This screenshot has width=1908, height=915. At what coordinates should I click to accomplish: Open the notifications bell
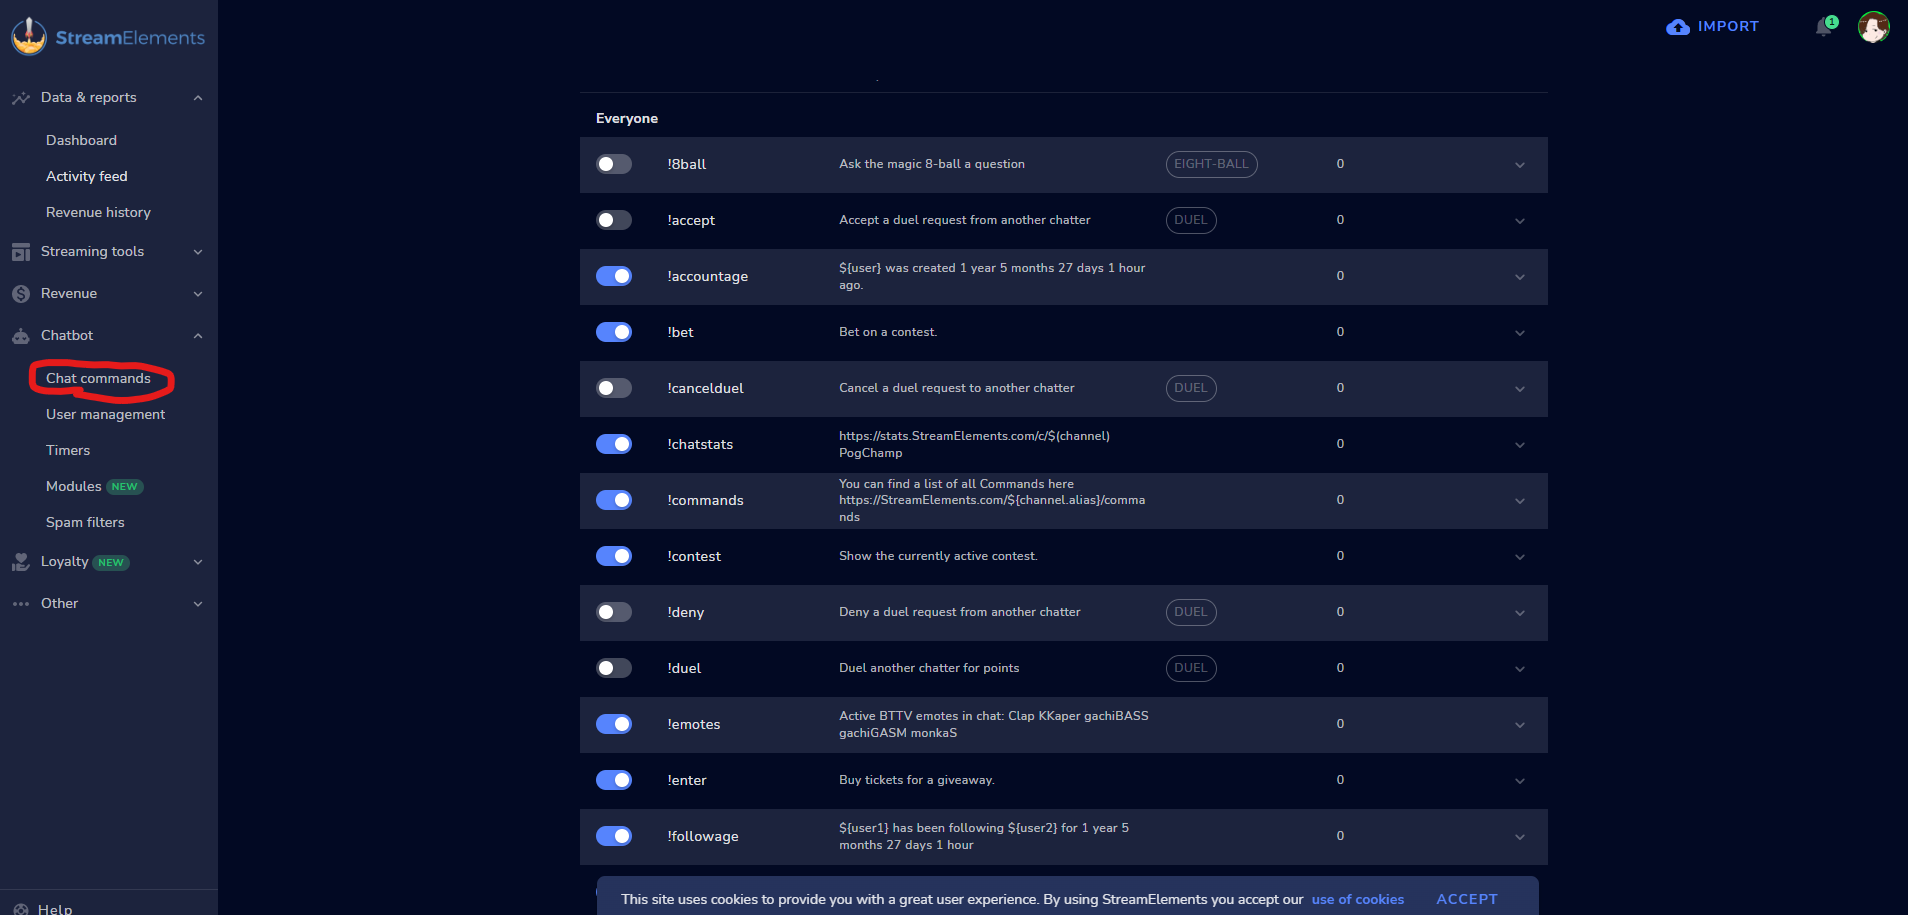tap(1823, 27)
